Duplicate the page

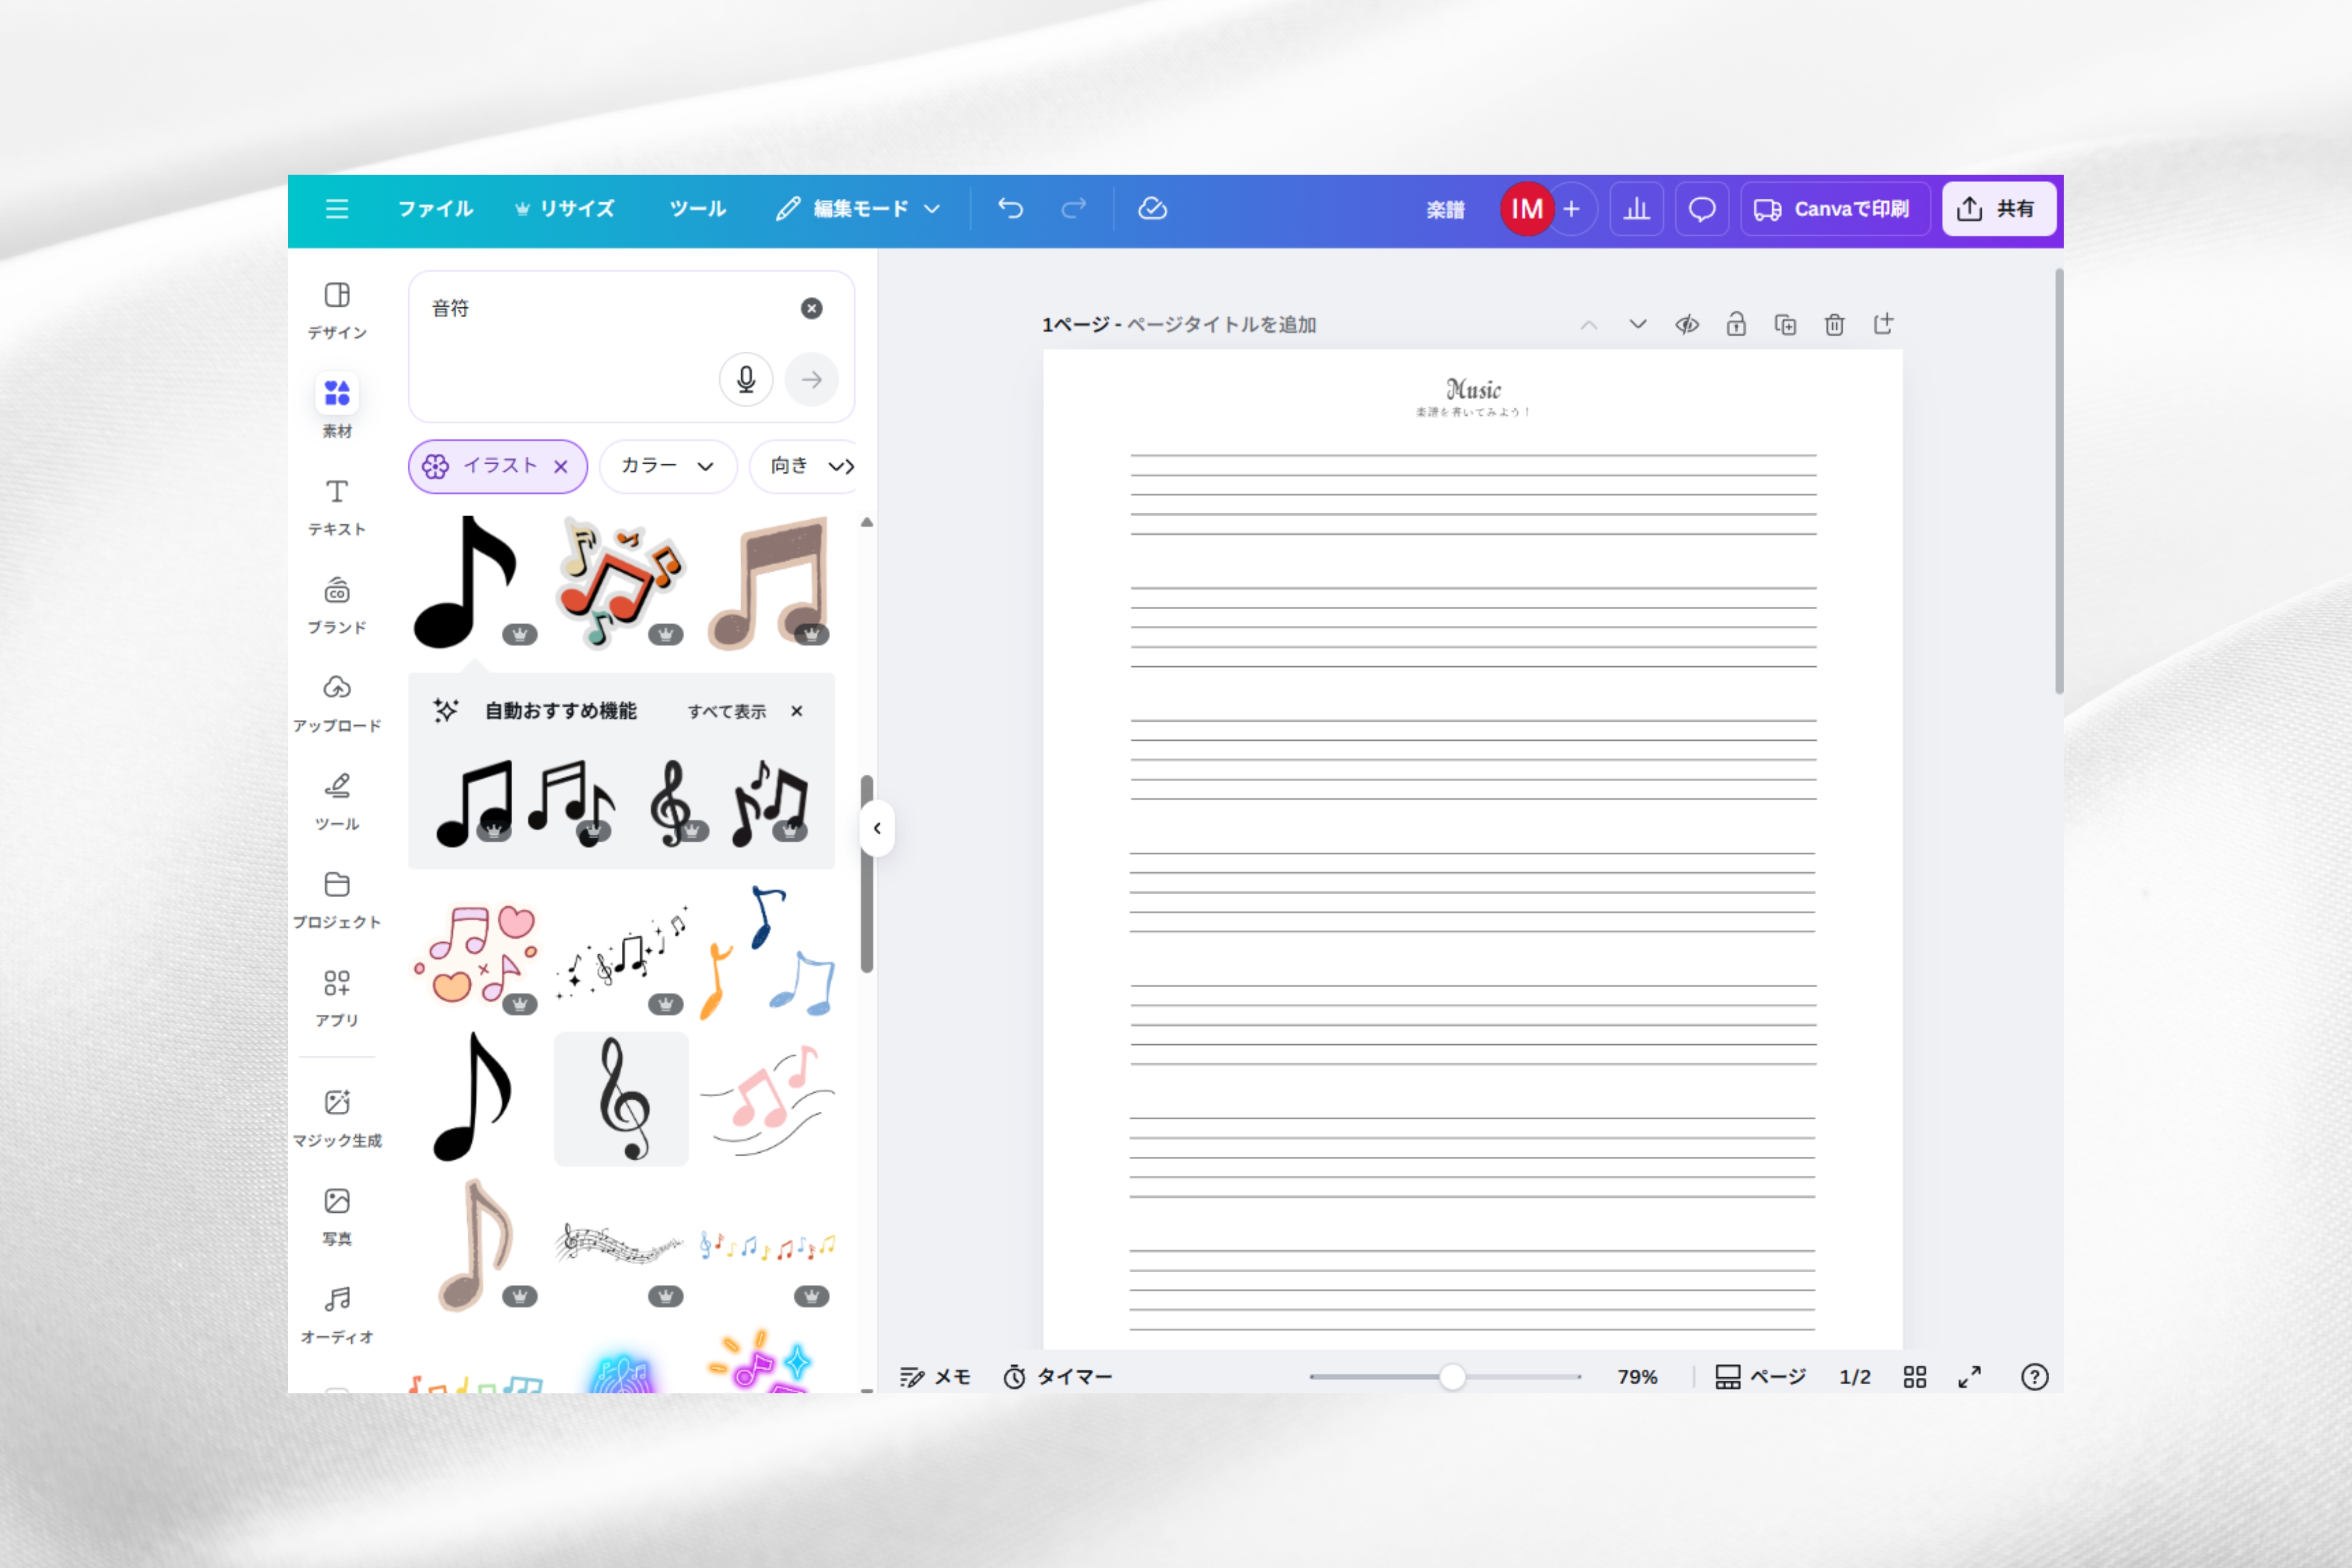[1785, 325]
